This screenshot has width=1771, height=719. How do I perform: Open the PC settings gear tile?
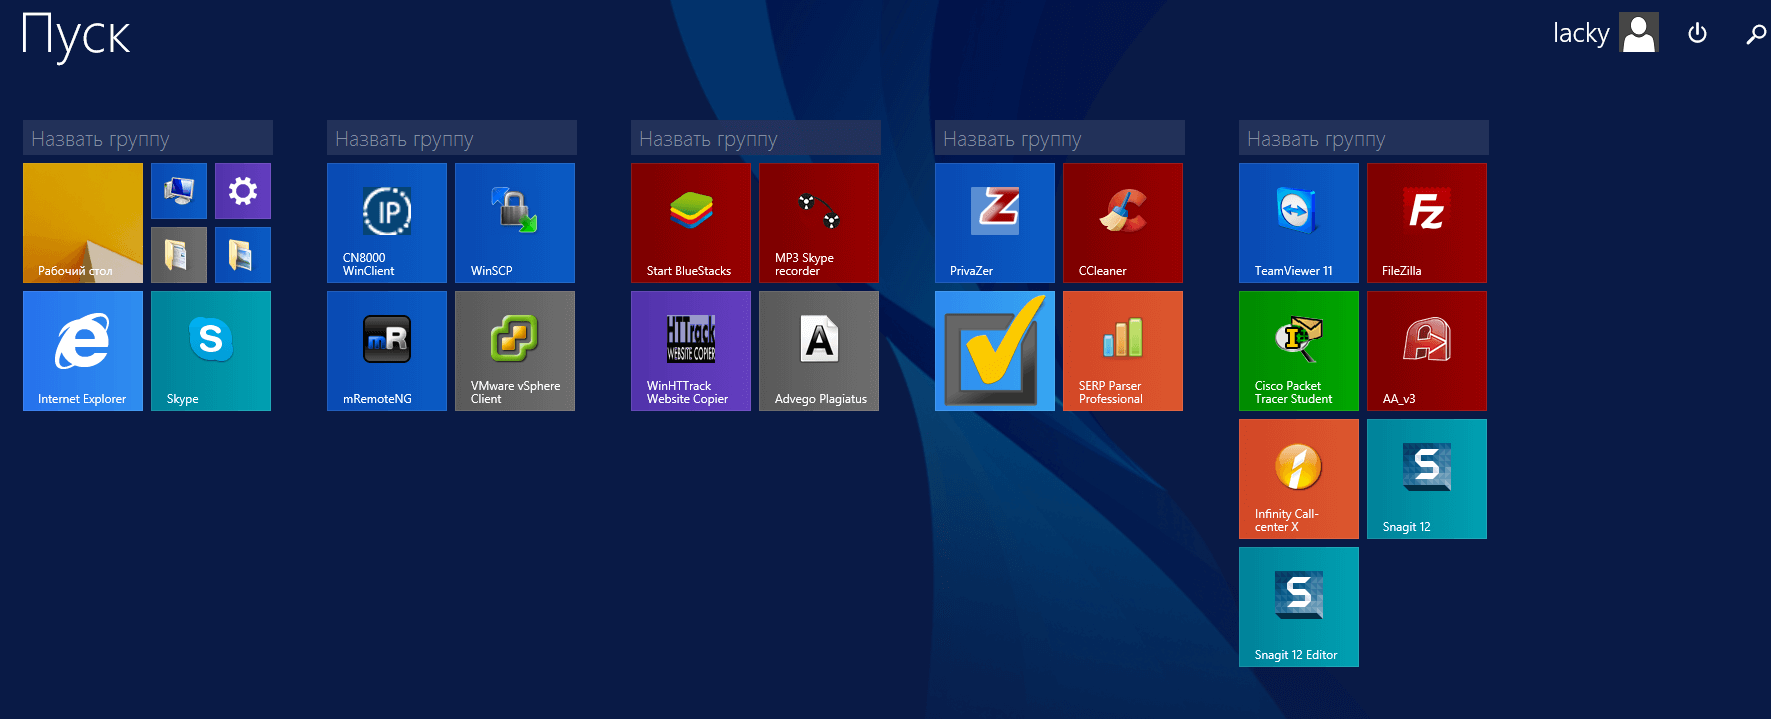[x=242, y=191]
